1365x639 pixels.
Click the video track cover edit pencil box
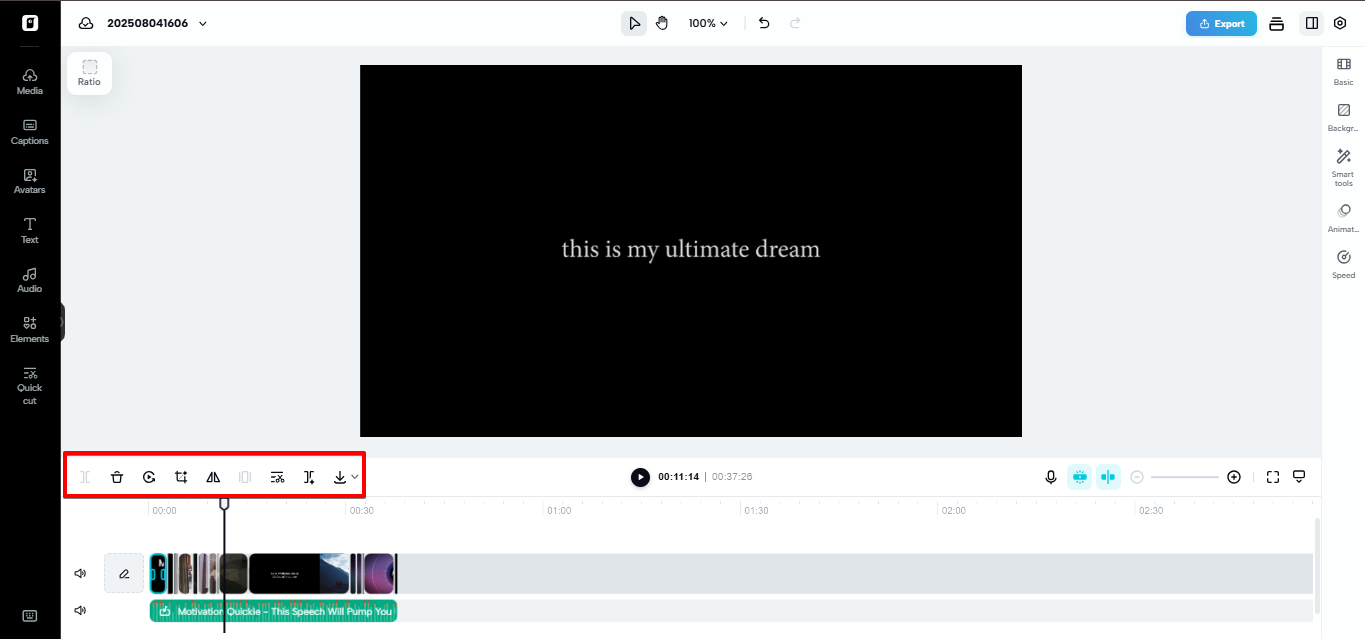pyautogui.click(x=124, y=574)
